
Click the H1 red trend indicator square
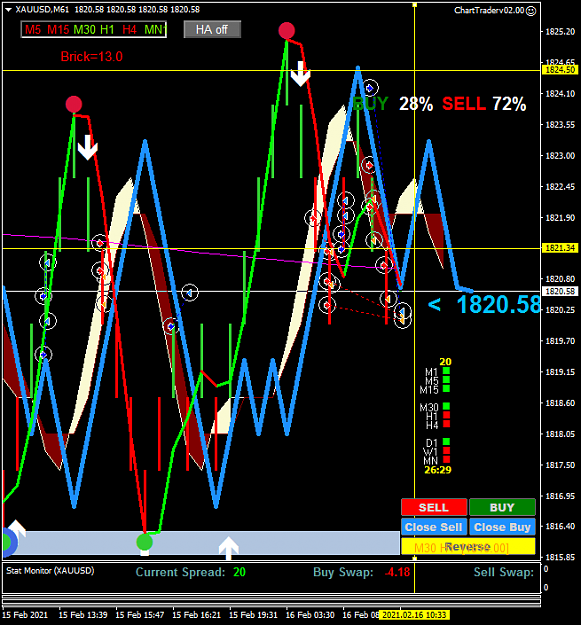(446, 415)
